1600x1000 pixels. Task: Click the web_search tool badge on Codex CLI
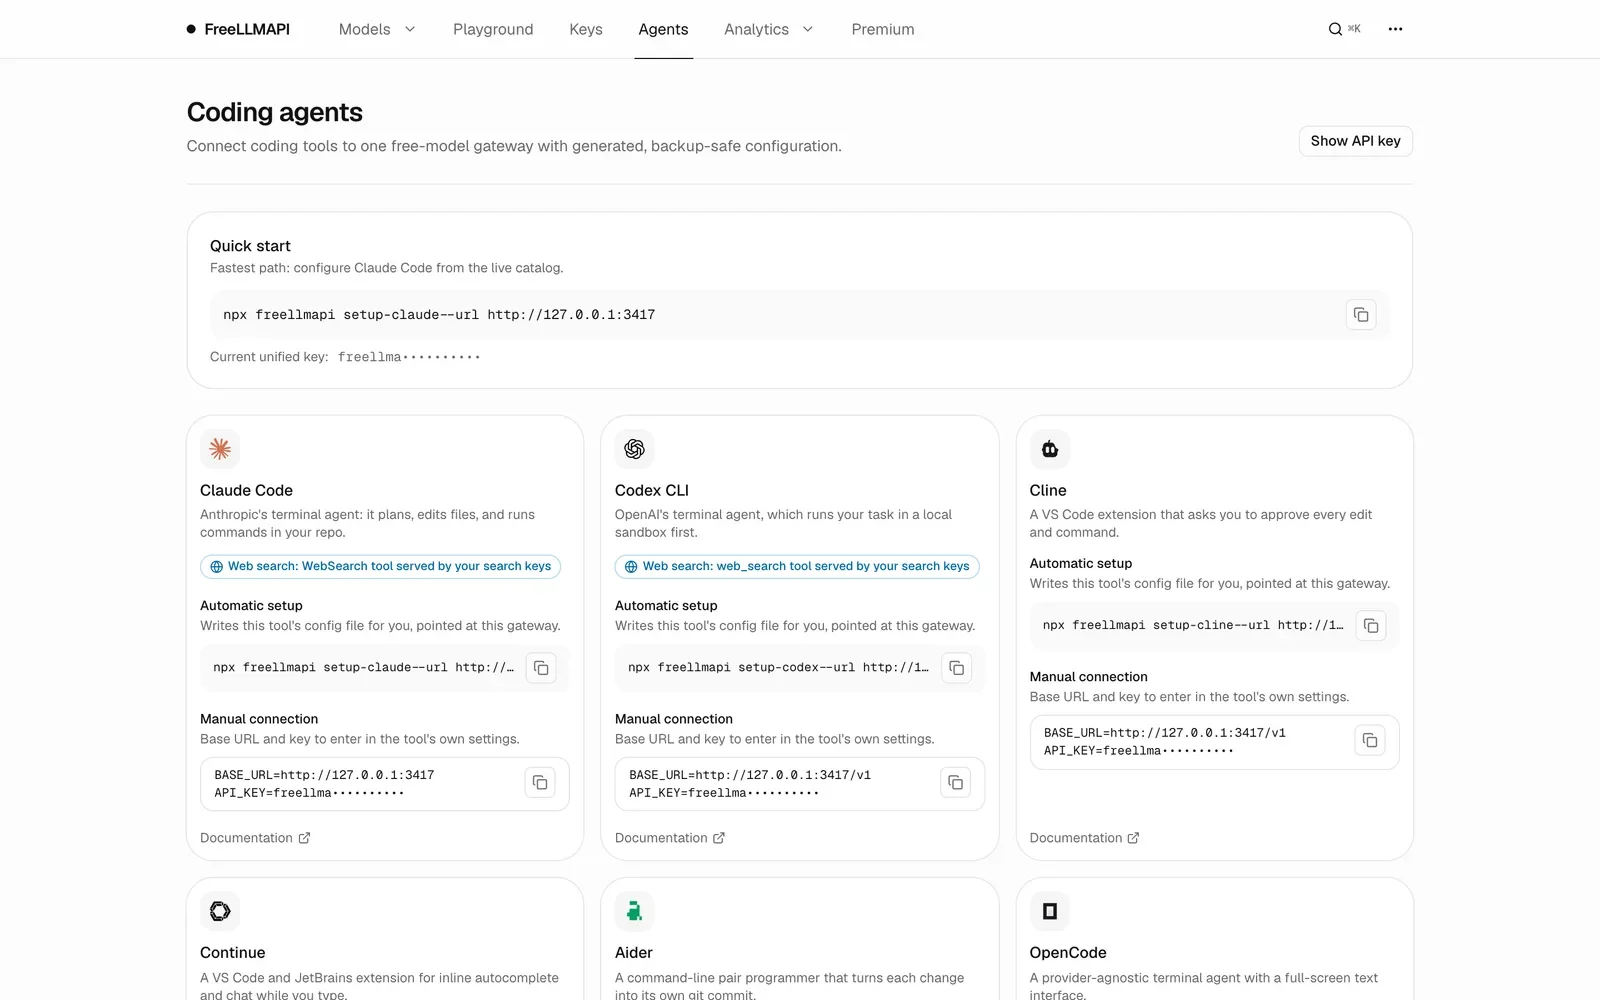[x=797, y=566]
